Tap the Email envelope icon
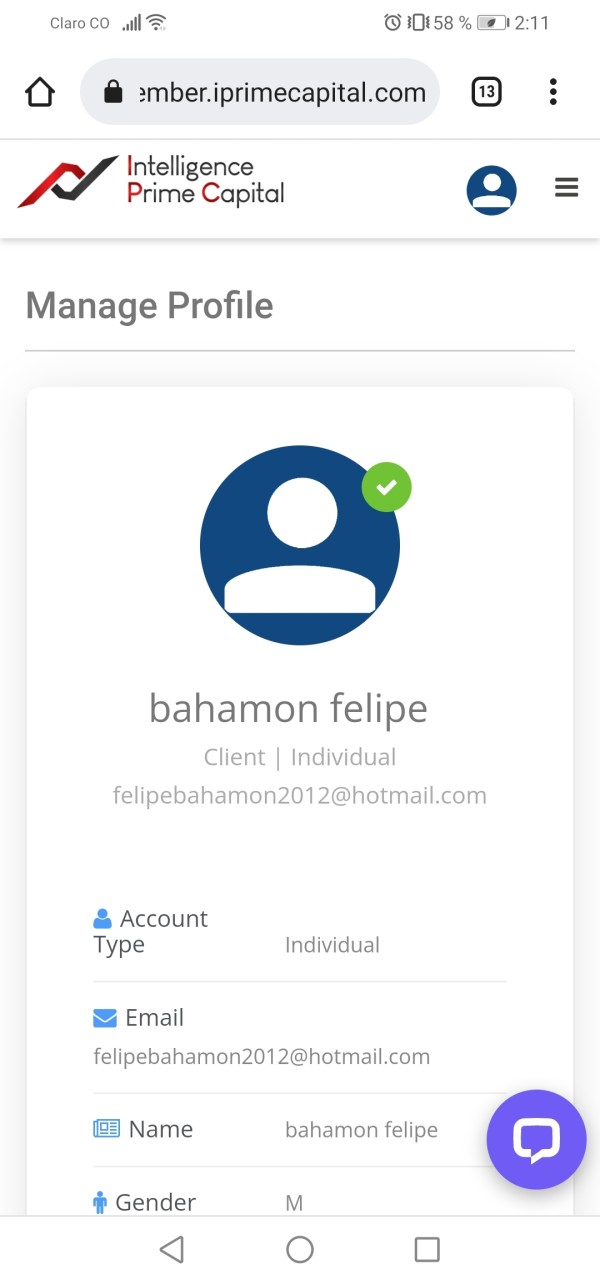 coord(105,1018)
